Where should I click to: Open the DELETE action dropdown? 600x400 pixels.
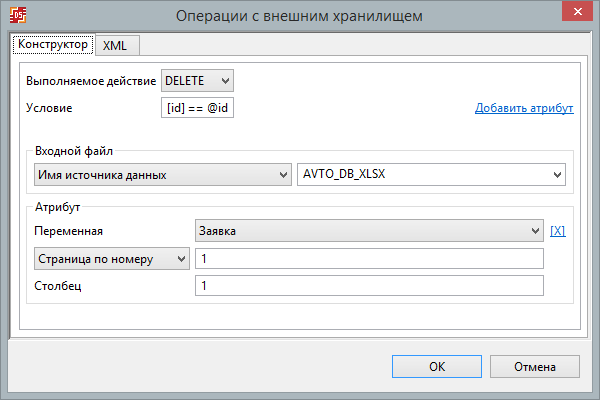(197, 81)
